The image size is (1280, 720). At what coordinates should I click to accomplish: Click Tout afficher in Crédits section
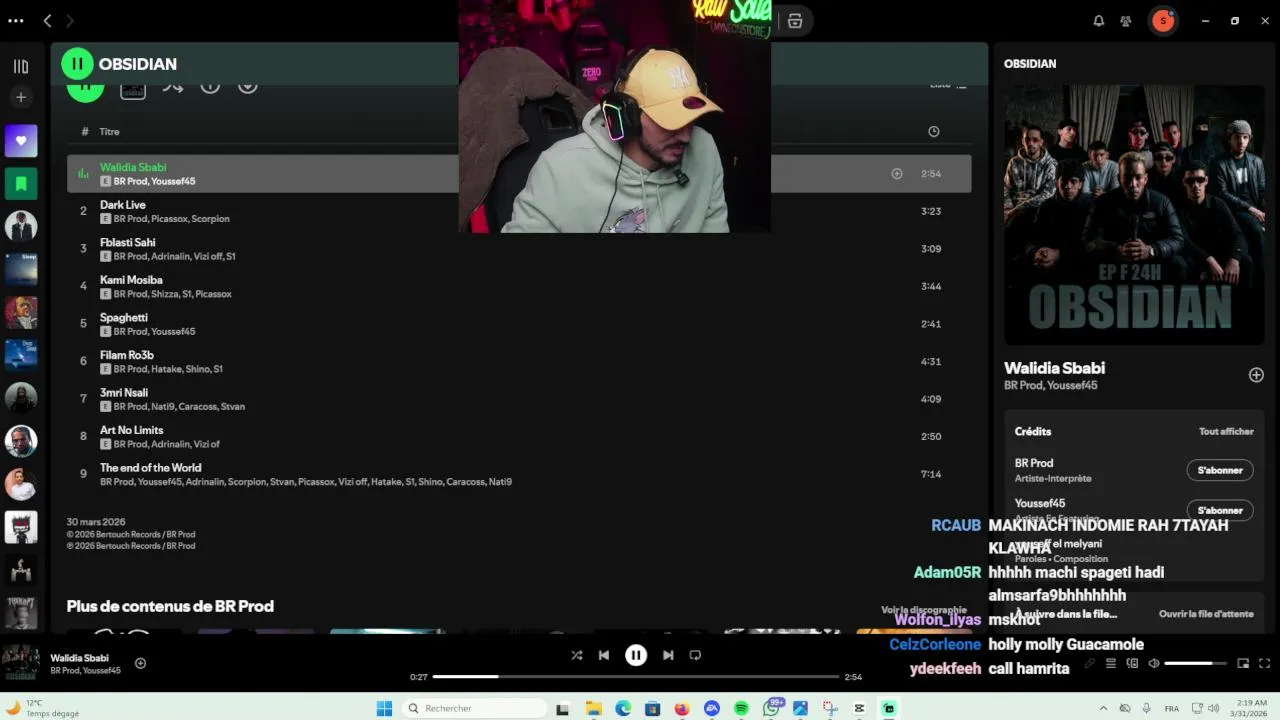[x=1226, y=432]
